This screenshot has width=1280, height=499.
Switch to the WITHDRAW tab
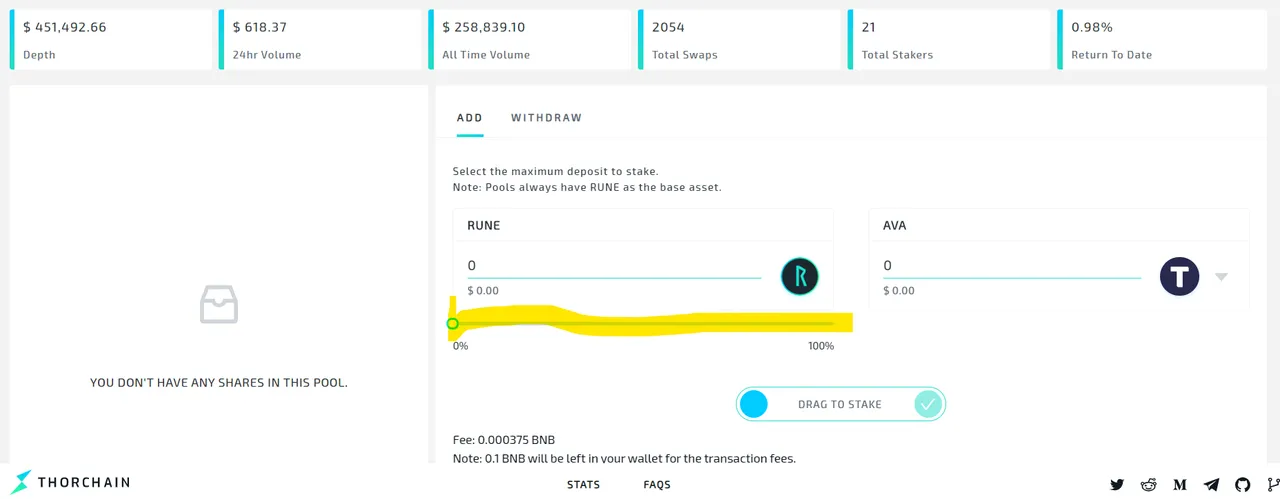(x=546, y=118)
